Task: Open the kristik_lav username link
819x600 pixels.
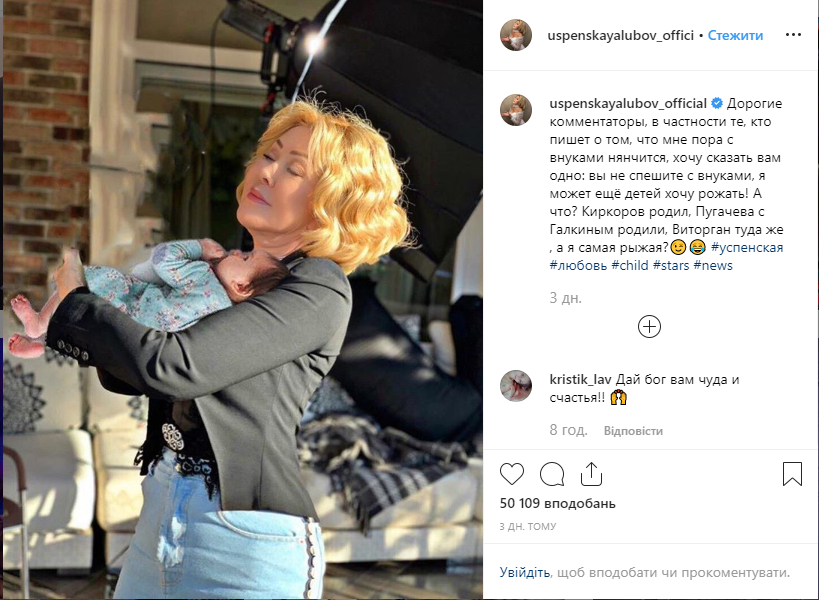Action: 580,380
